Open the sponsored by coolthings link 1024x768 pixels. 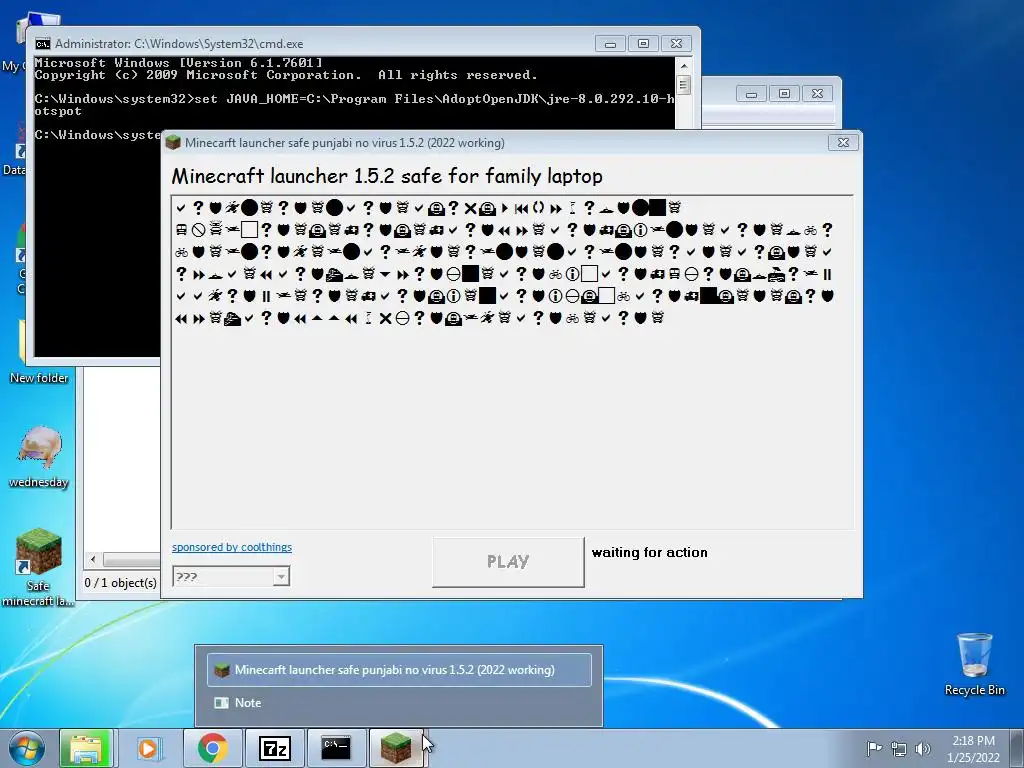click(x=232, y=547)
